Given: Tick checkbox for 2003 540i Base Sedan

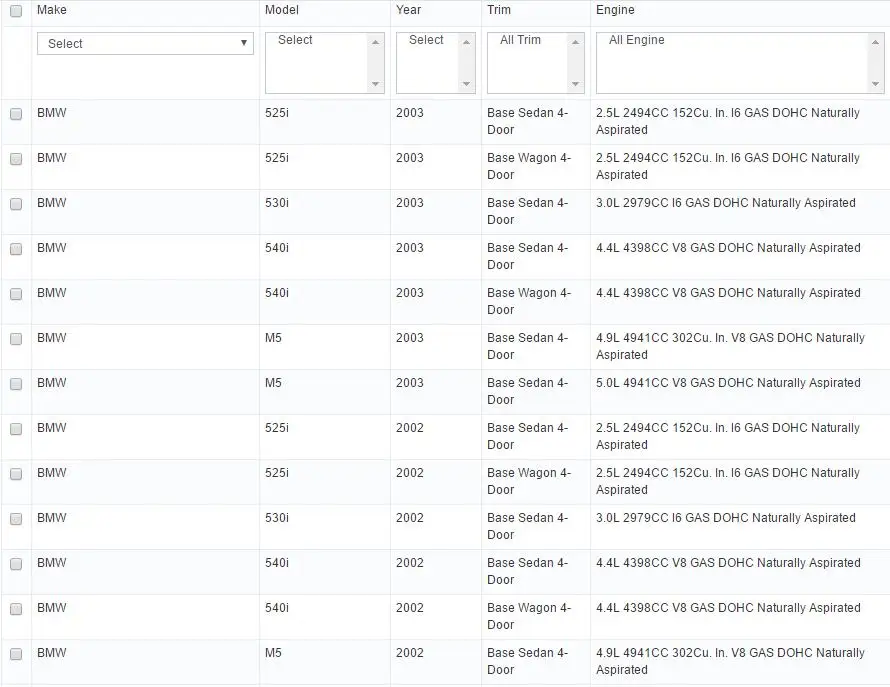Looking at the screenshot, I should [x=16, y=249].
